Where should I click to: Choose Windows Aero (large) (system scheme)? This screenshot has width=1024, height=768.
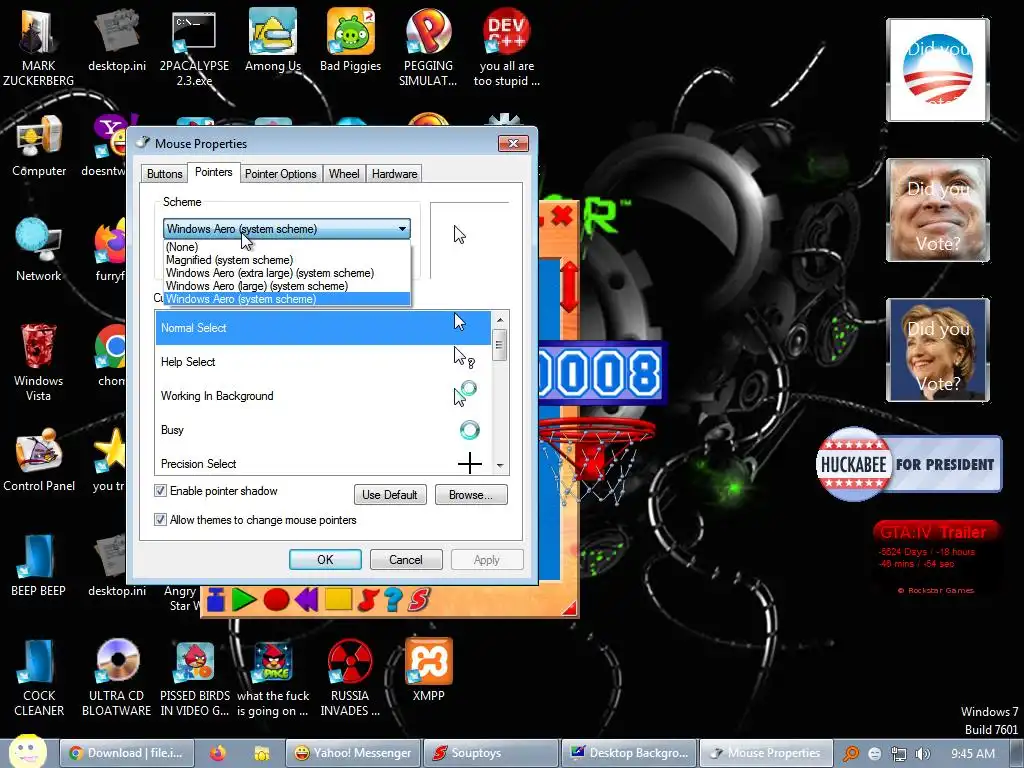click(287, 286)
